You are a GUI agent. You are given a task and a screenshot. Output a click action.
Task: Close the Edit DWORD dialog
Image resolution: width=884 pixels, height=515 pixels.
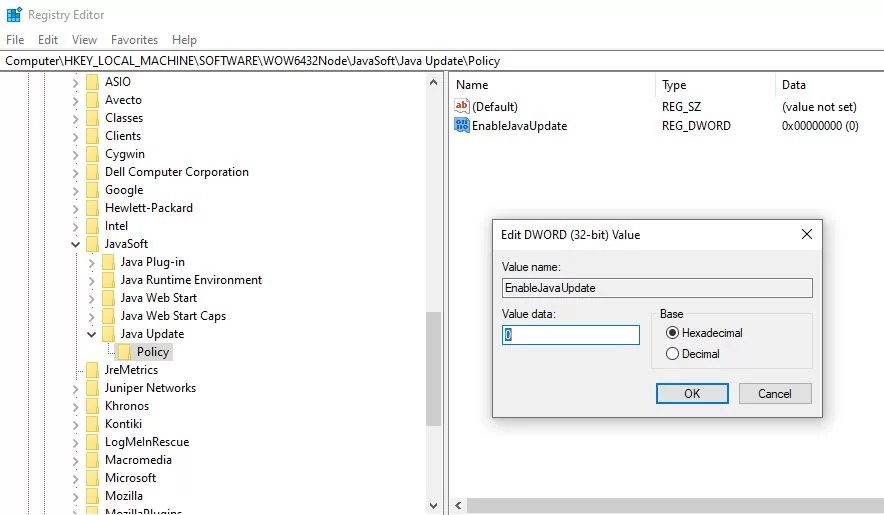click(x=807, y=234)
